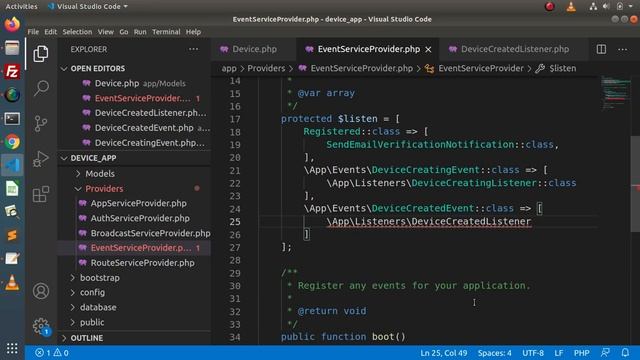The width and height of the screenshot is (640, 360).
Task: Click the feedback icon in status bar
Action: tap(605, 353)
